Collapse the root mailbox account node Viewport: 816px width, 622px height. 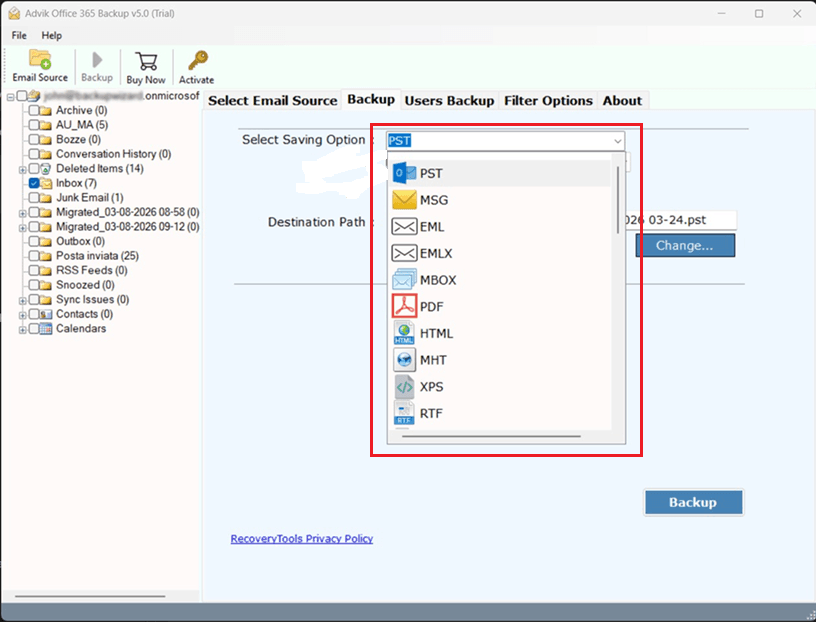[x=10, y=97]
